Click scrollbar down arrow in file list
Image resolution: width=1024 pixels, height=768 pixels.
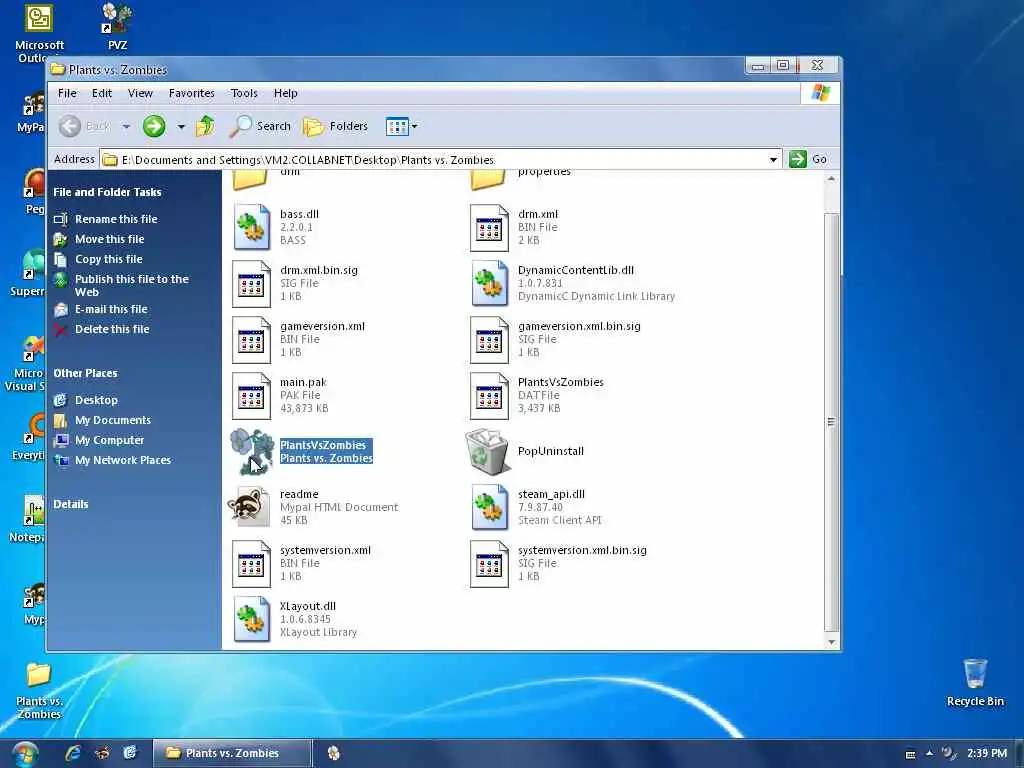(x=831, y=642)
